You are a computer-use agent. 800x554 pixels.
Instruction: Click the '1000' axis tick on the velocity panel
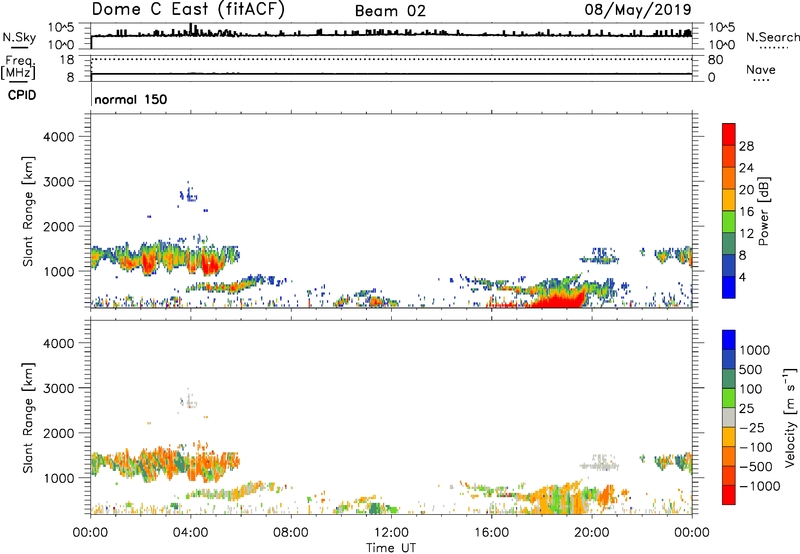tap(58, 478)
